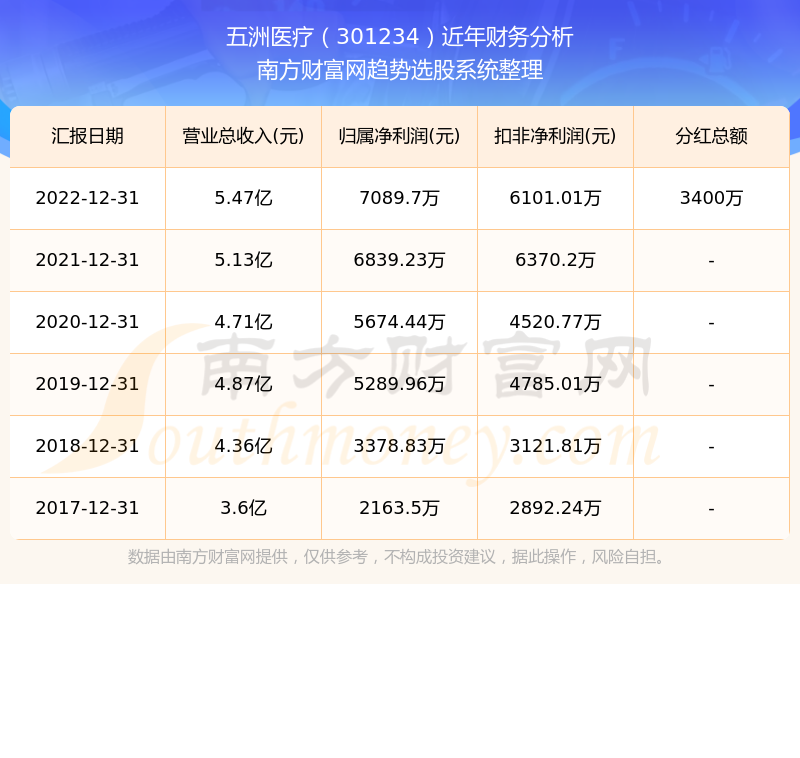Screen dimensions: 800x758
Task: Click the net profit value 3378.83万
Action: point(399,446)
